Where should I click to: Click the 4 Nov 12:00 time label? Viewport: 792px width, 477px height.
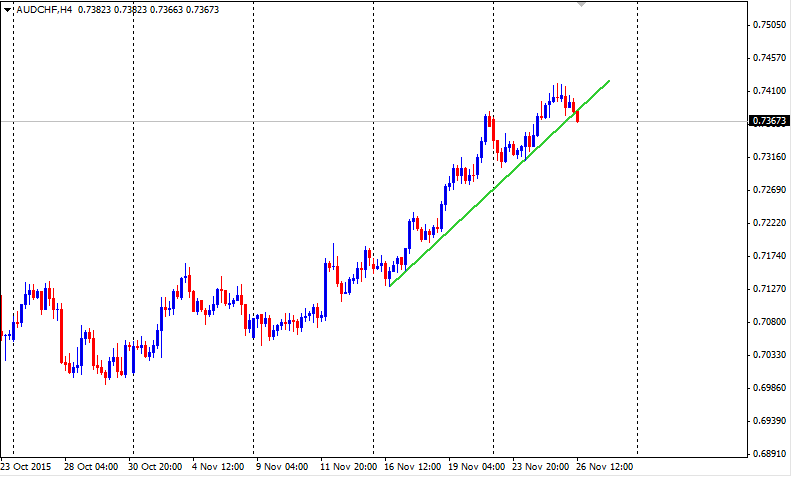(x=218, y=466)
